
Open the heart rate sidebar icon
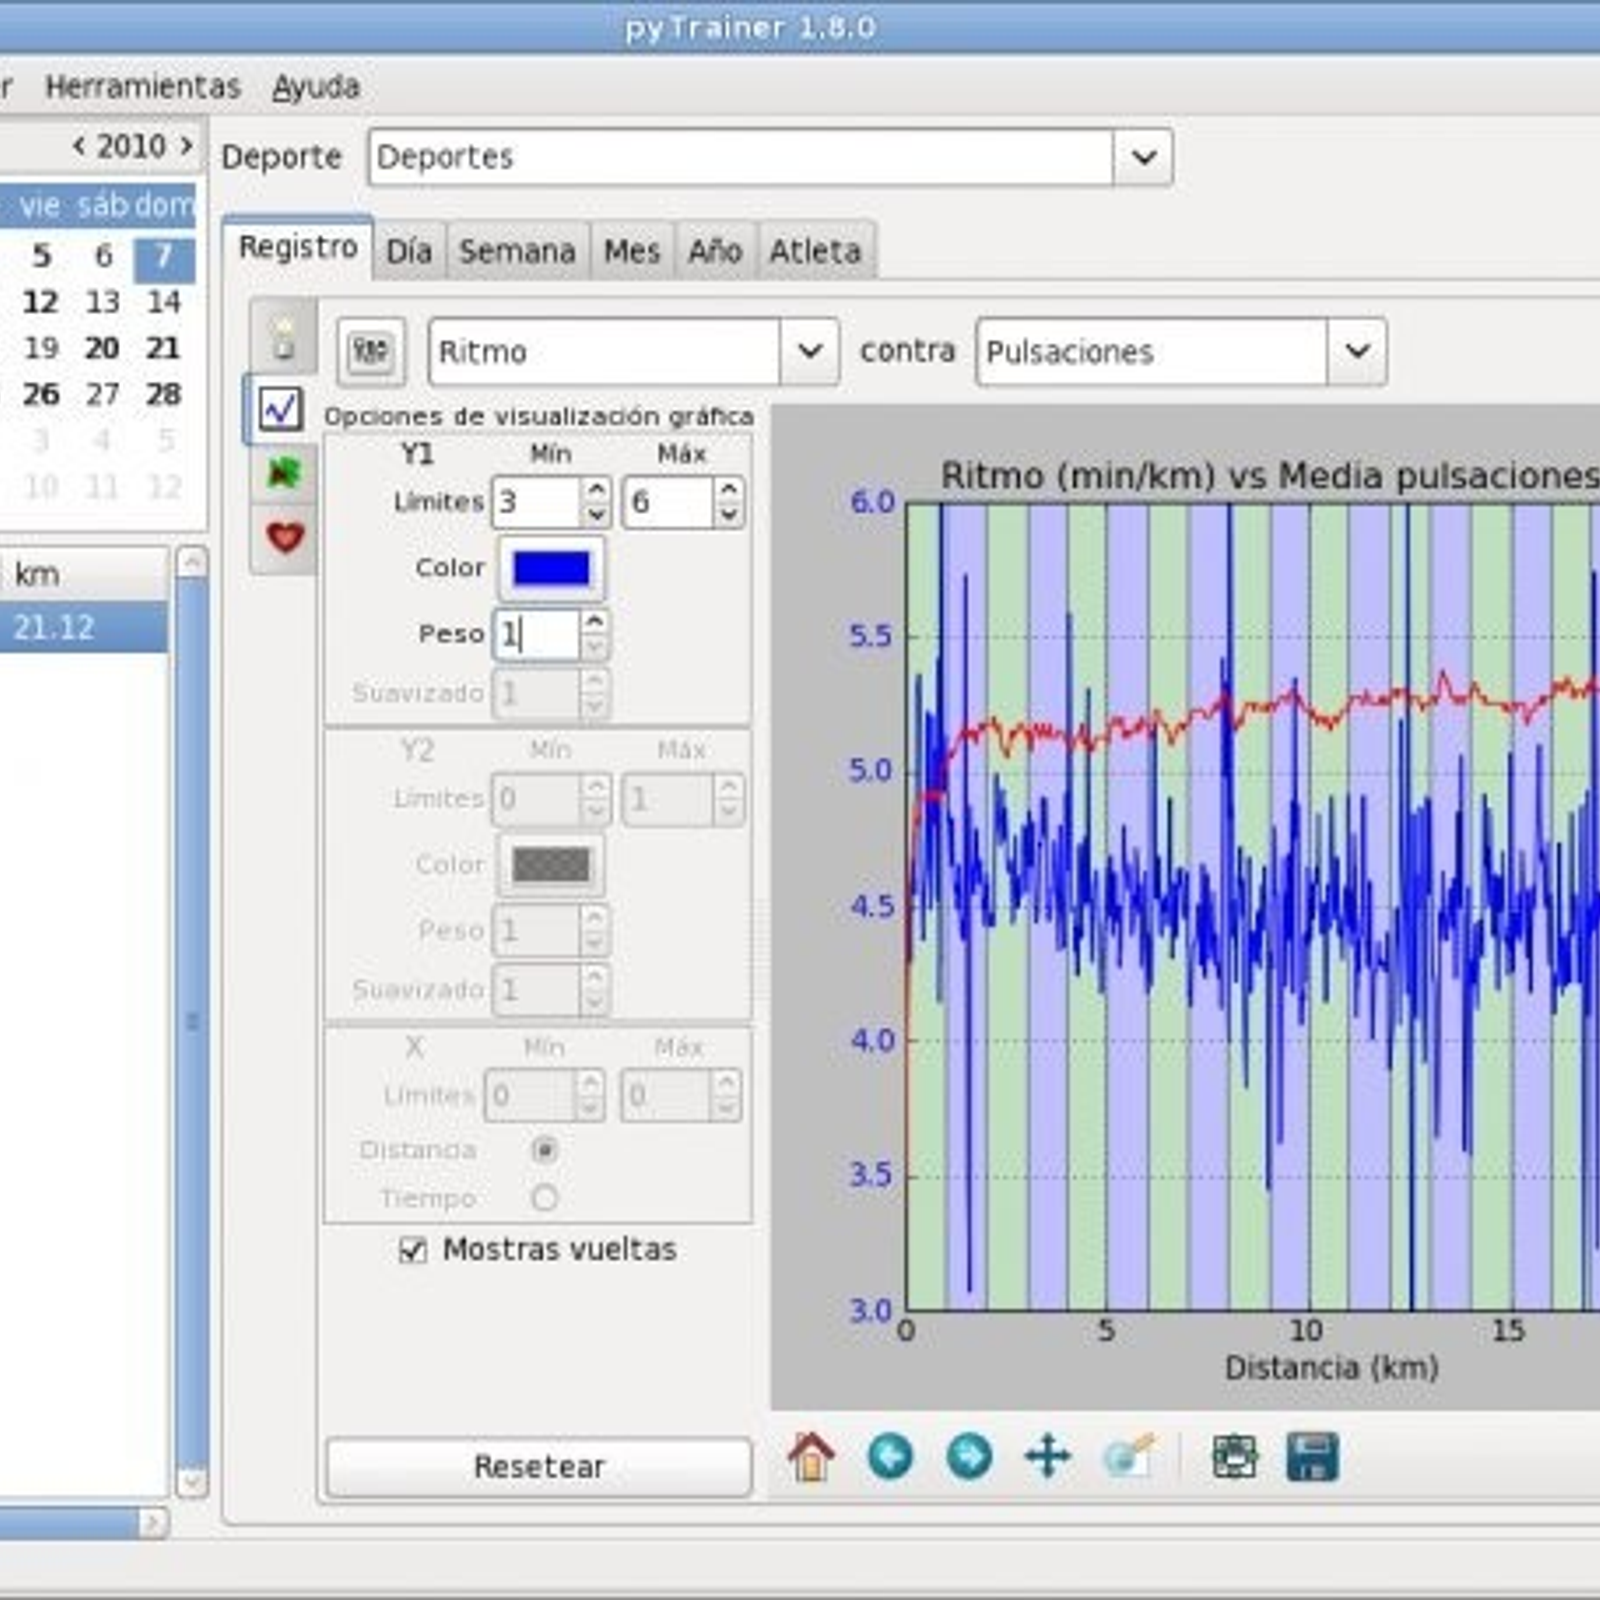[284, 538]
